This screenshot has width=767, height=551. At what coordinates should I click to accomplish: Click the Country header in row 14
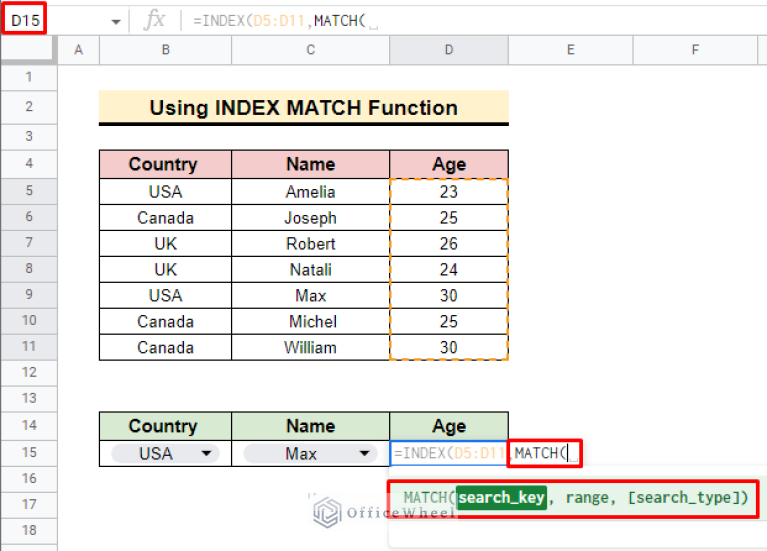click(x=165, y=426)
